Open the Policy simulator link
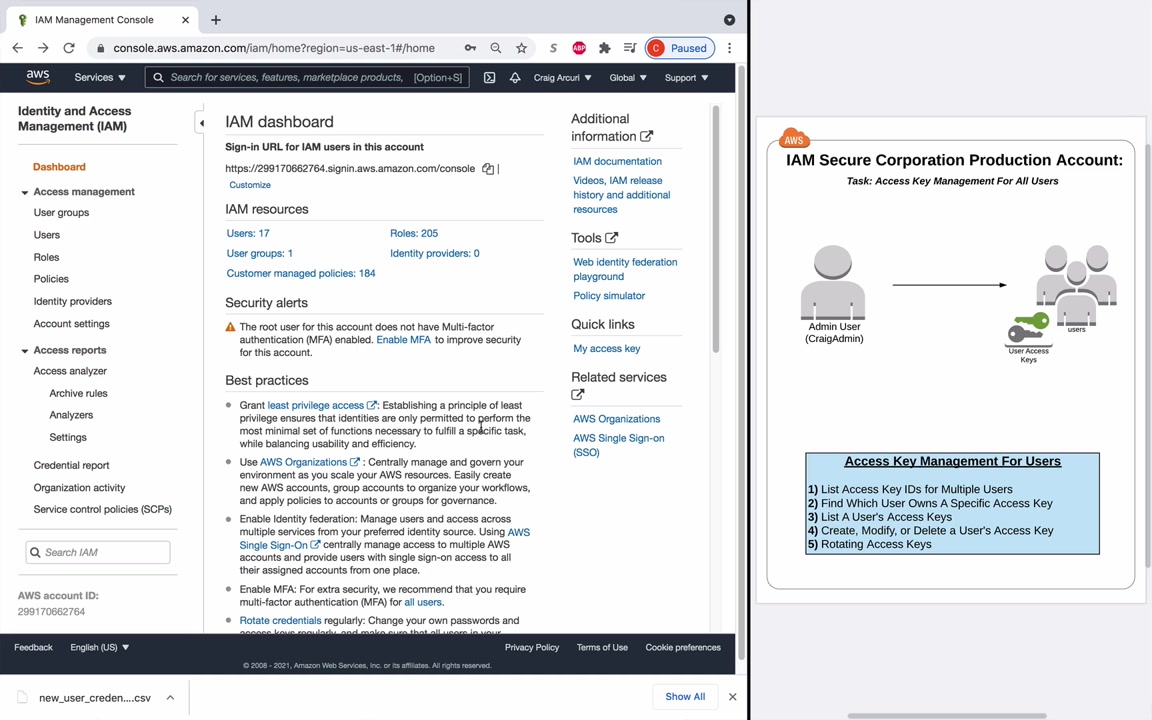 tap(609, 295)
